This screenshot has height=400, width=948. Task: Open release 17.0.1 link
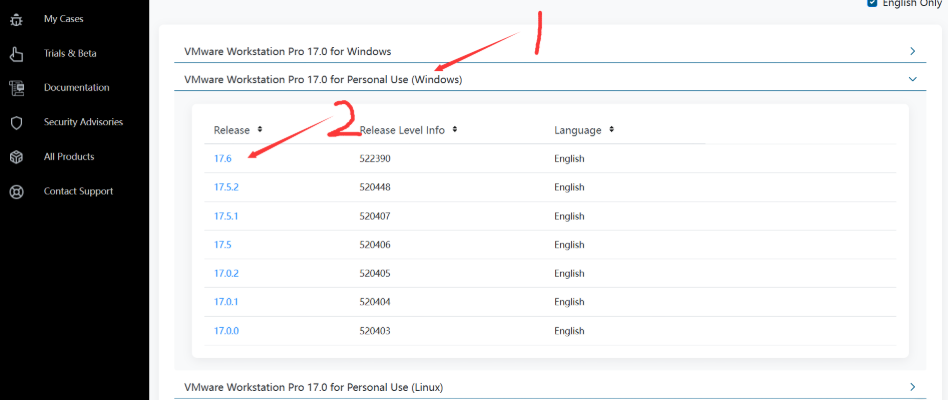pyautogui.click(x=227, y=302)
